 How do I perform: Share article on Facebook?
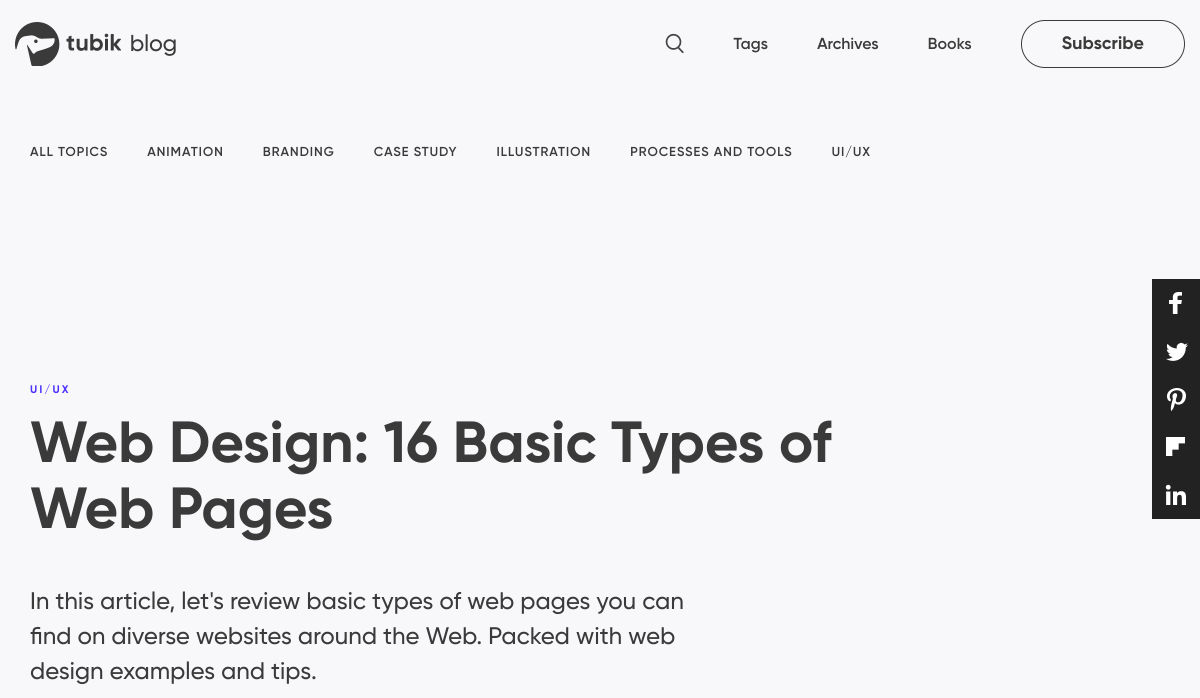coord(1176,303)
